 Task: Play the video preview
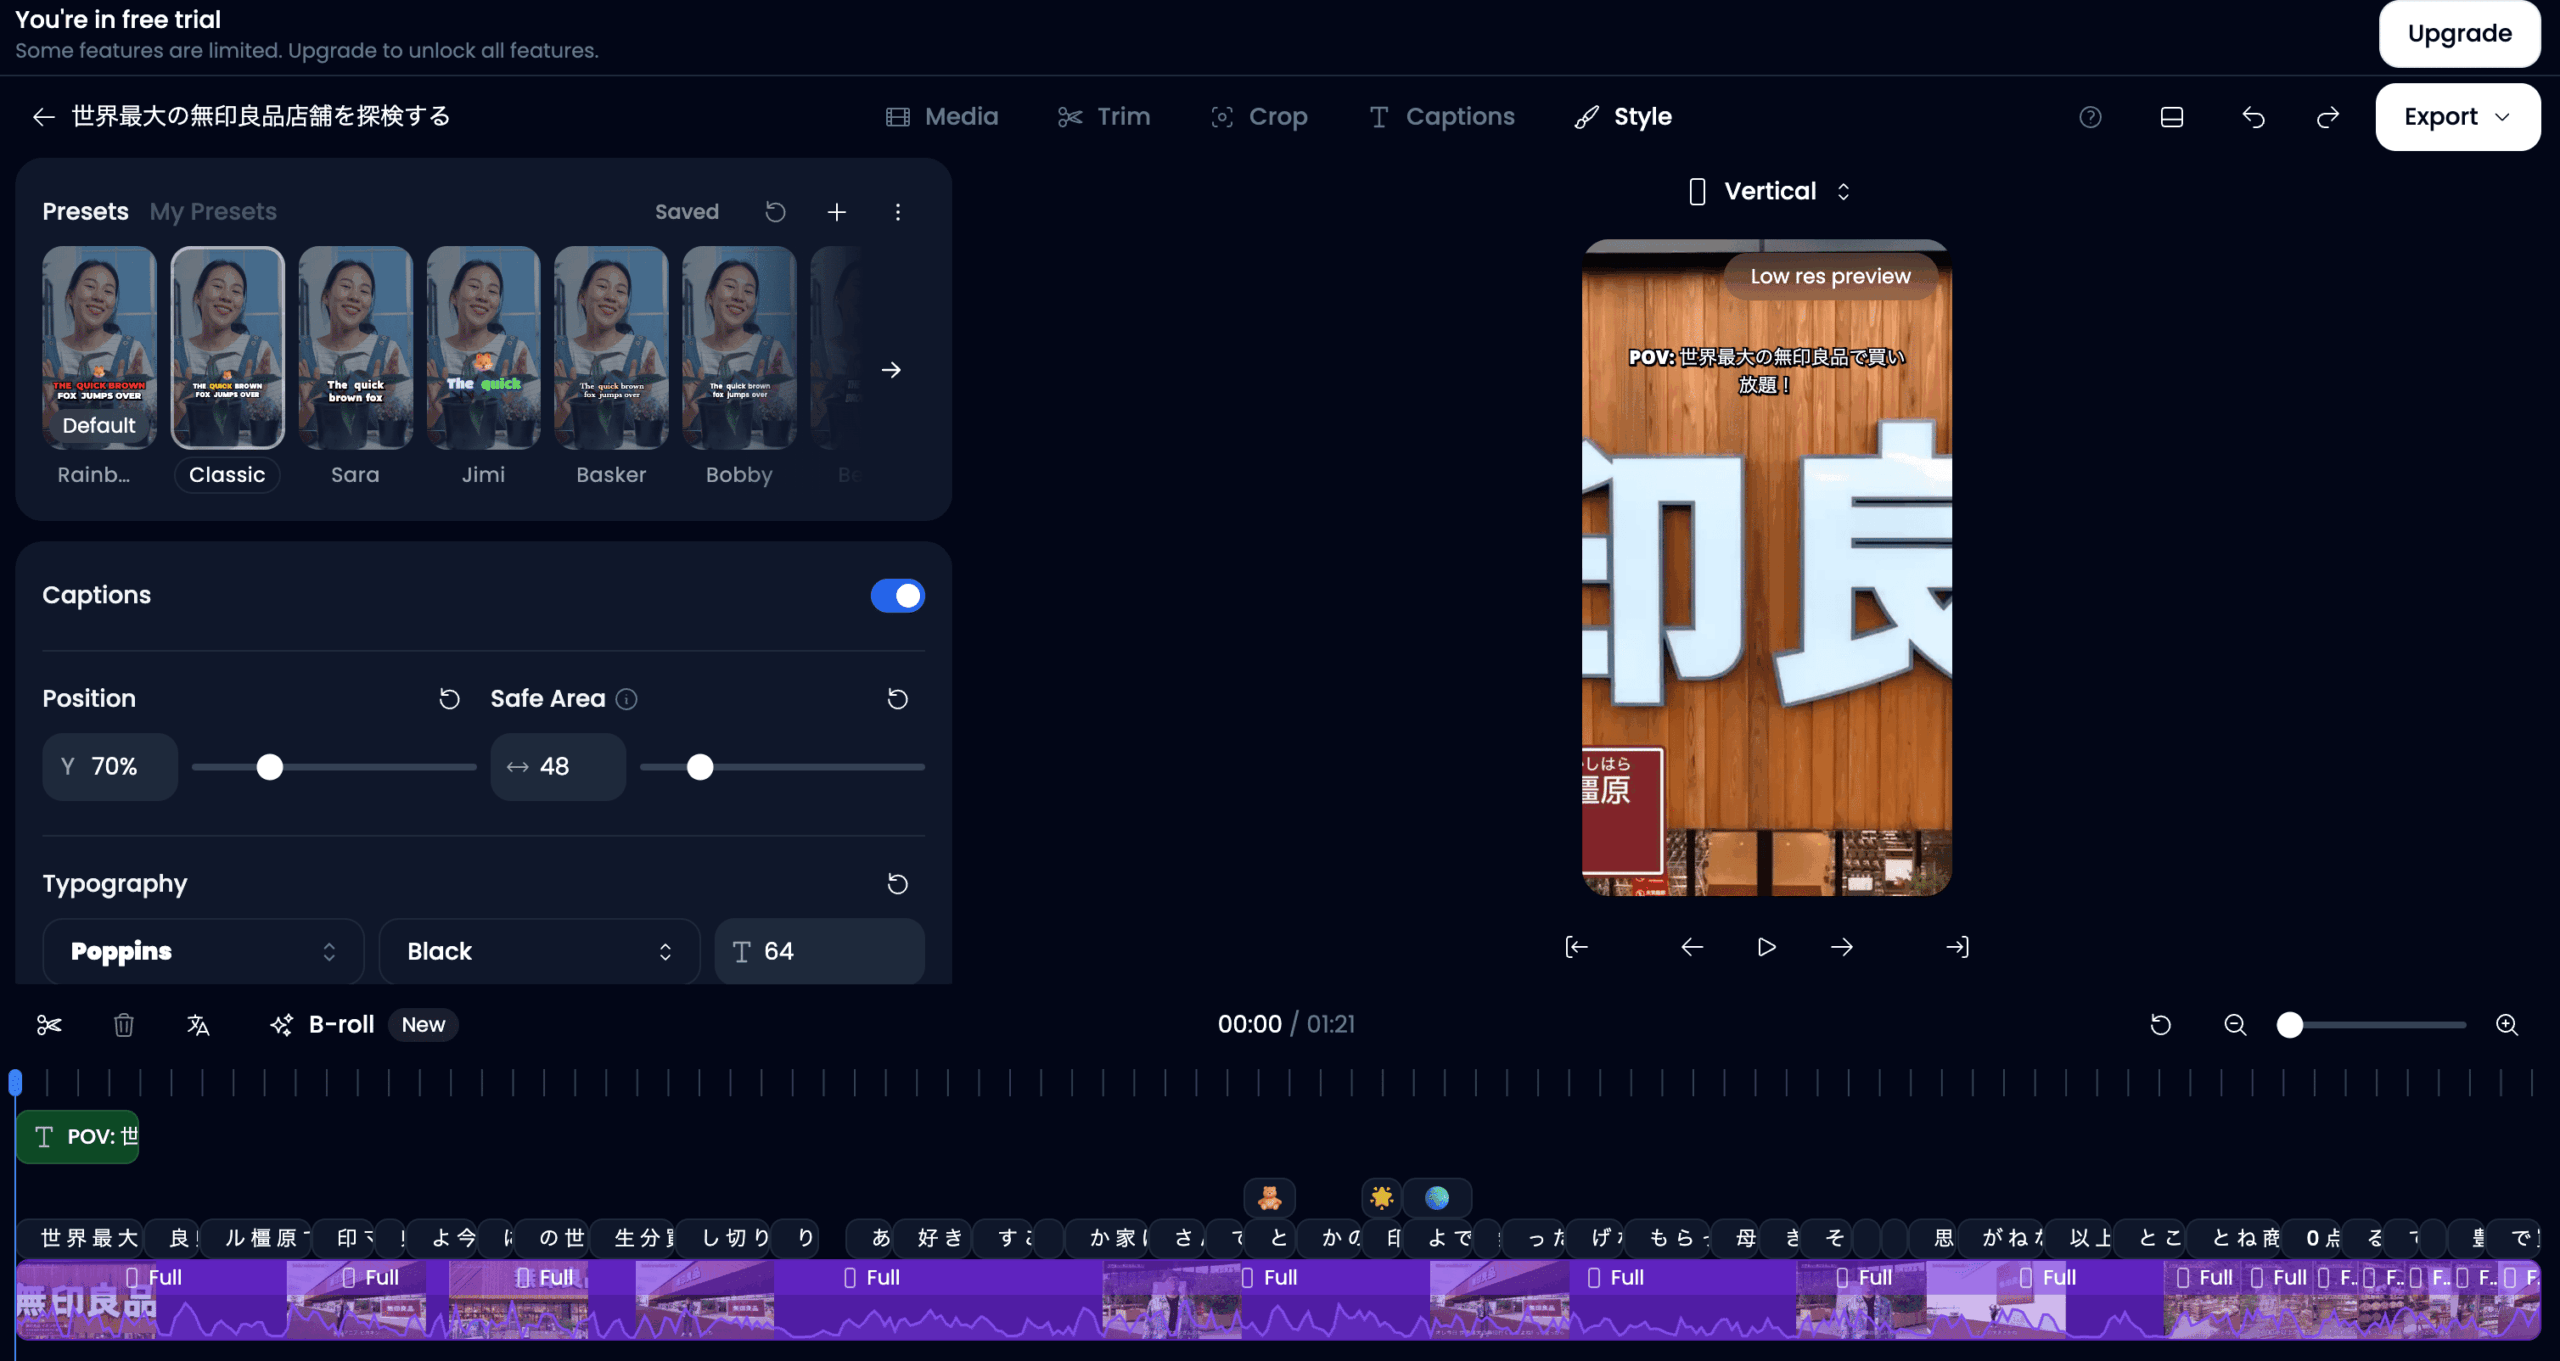pyautogui.click(x=1767, y=947)
